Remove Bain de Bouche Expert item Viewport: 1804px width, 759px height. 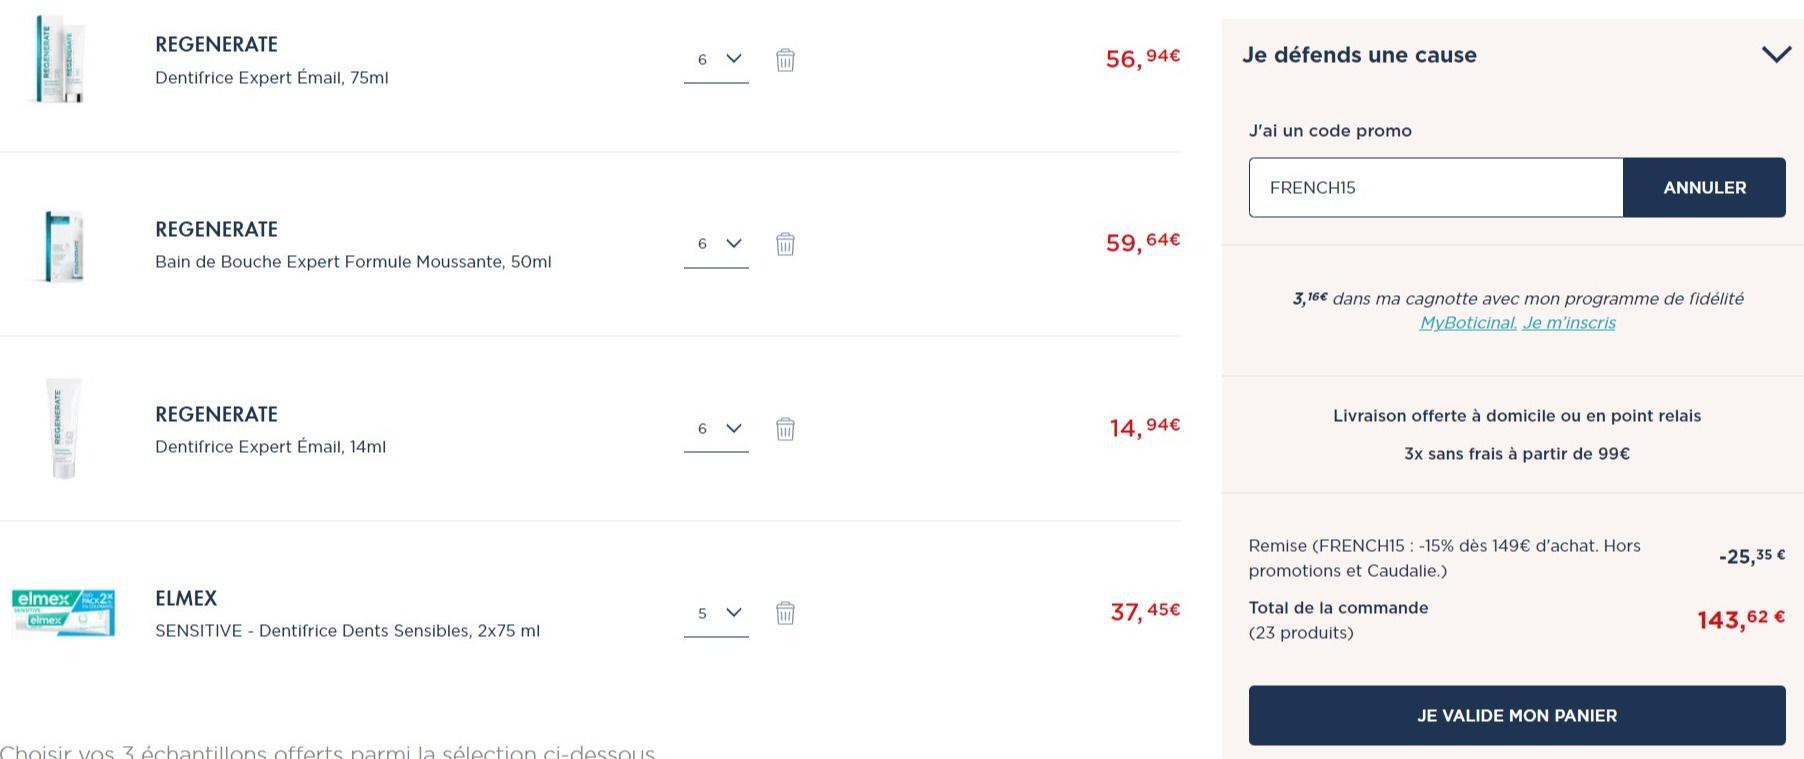tap(785, 244)
